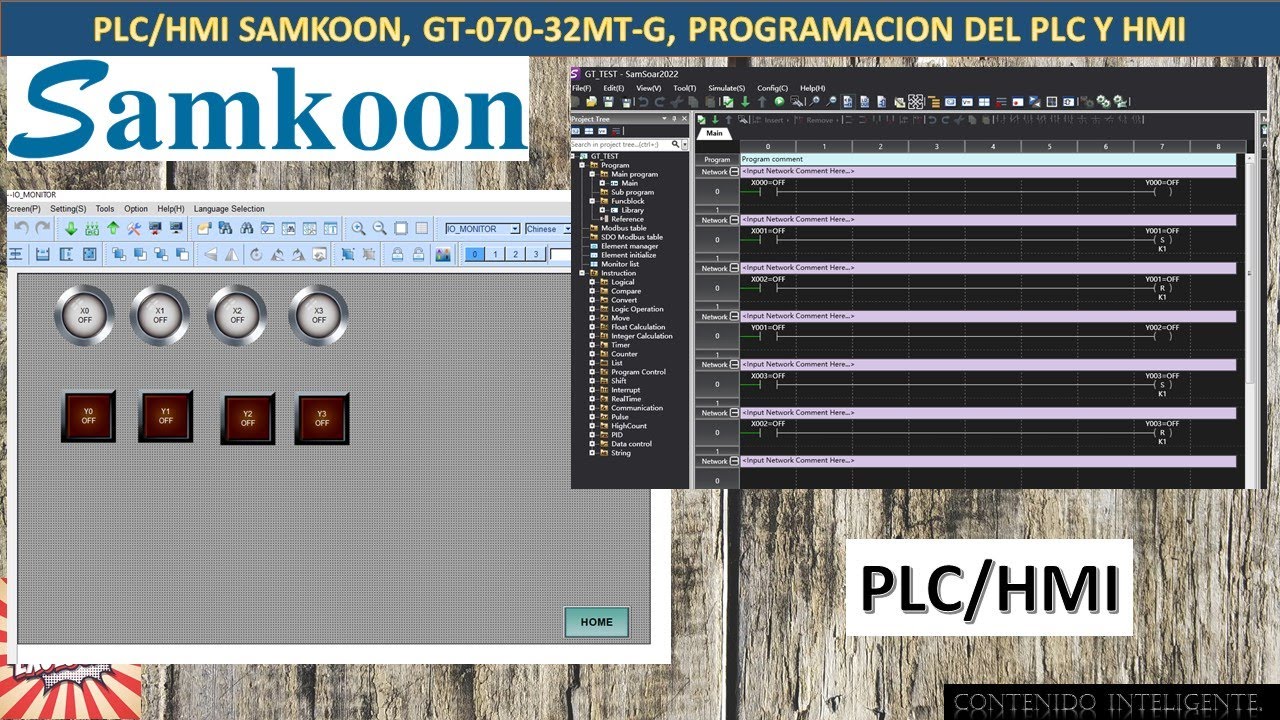Click the rotate icon in HMI toolbar
The width and height of the screenshot is (1280, 720).
point(256,255)
